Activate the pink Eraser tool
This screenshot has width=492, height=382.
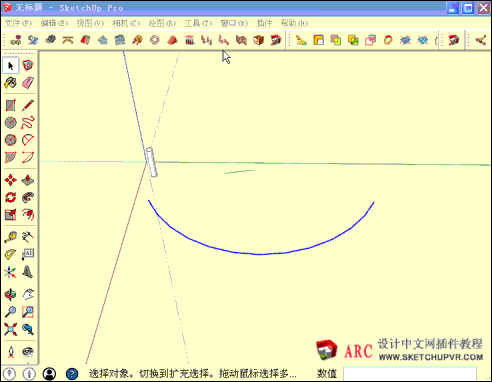[28, 83]
